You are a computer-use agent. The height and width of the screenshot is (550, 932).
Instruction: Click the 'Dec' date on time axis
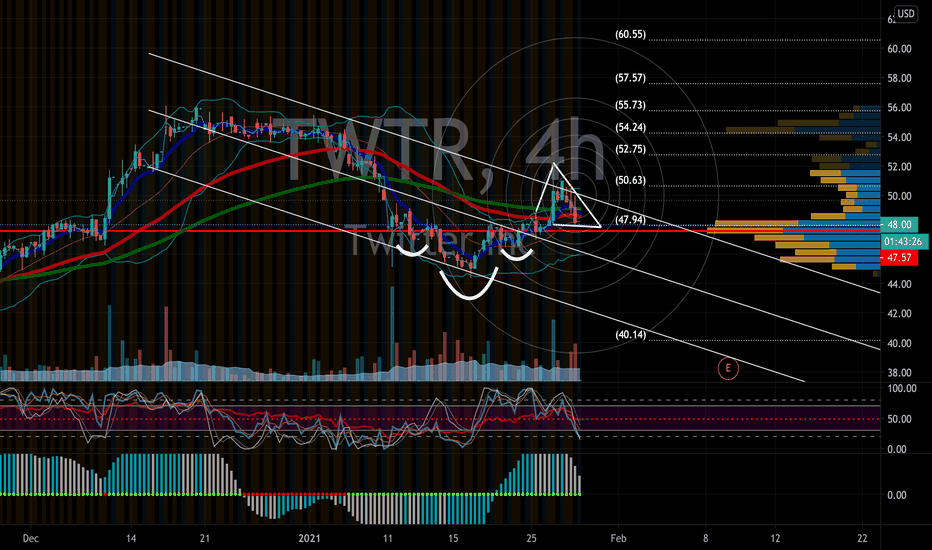pos(30,539)
